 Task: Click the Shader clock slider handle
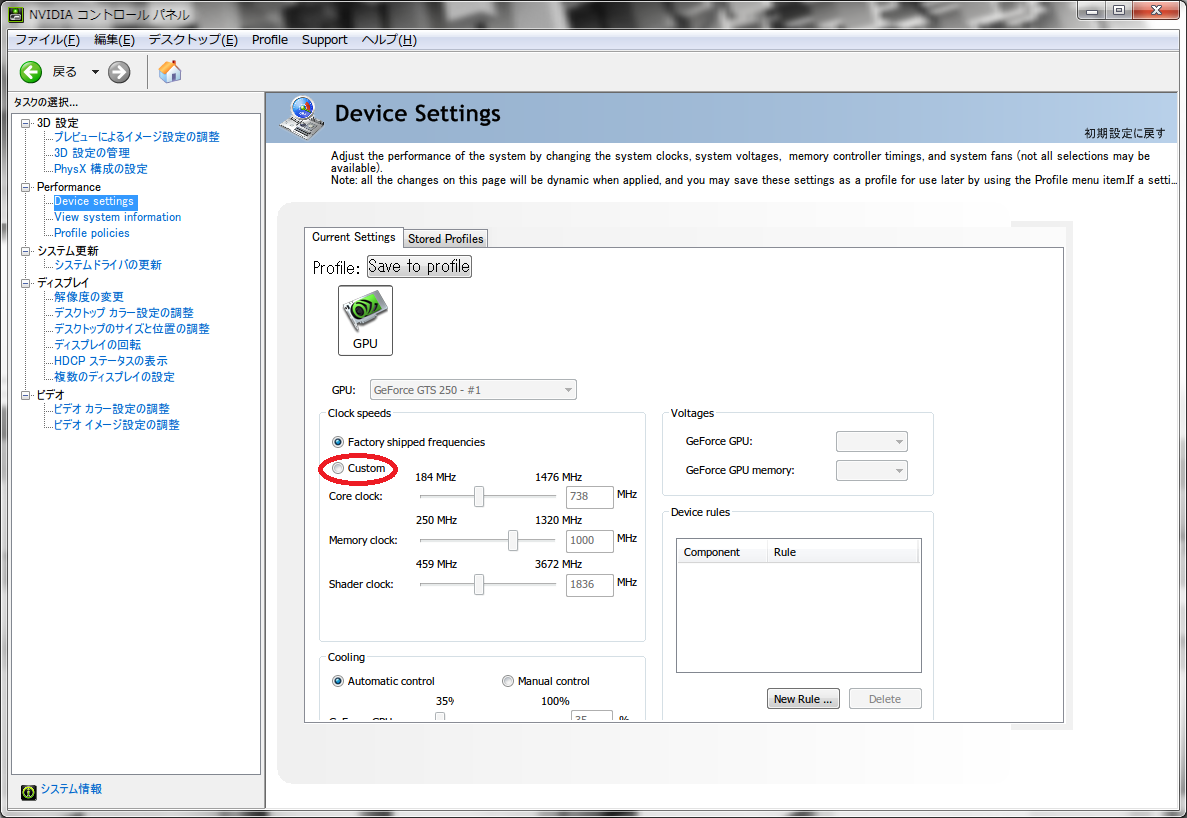(x=478, y=584)
